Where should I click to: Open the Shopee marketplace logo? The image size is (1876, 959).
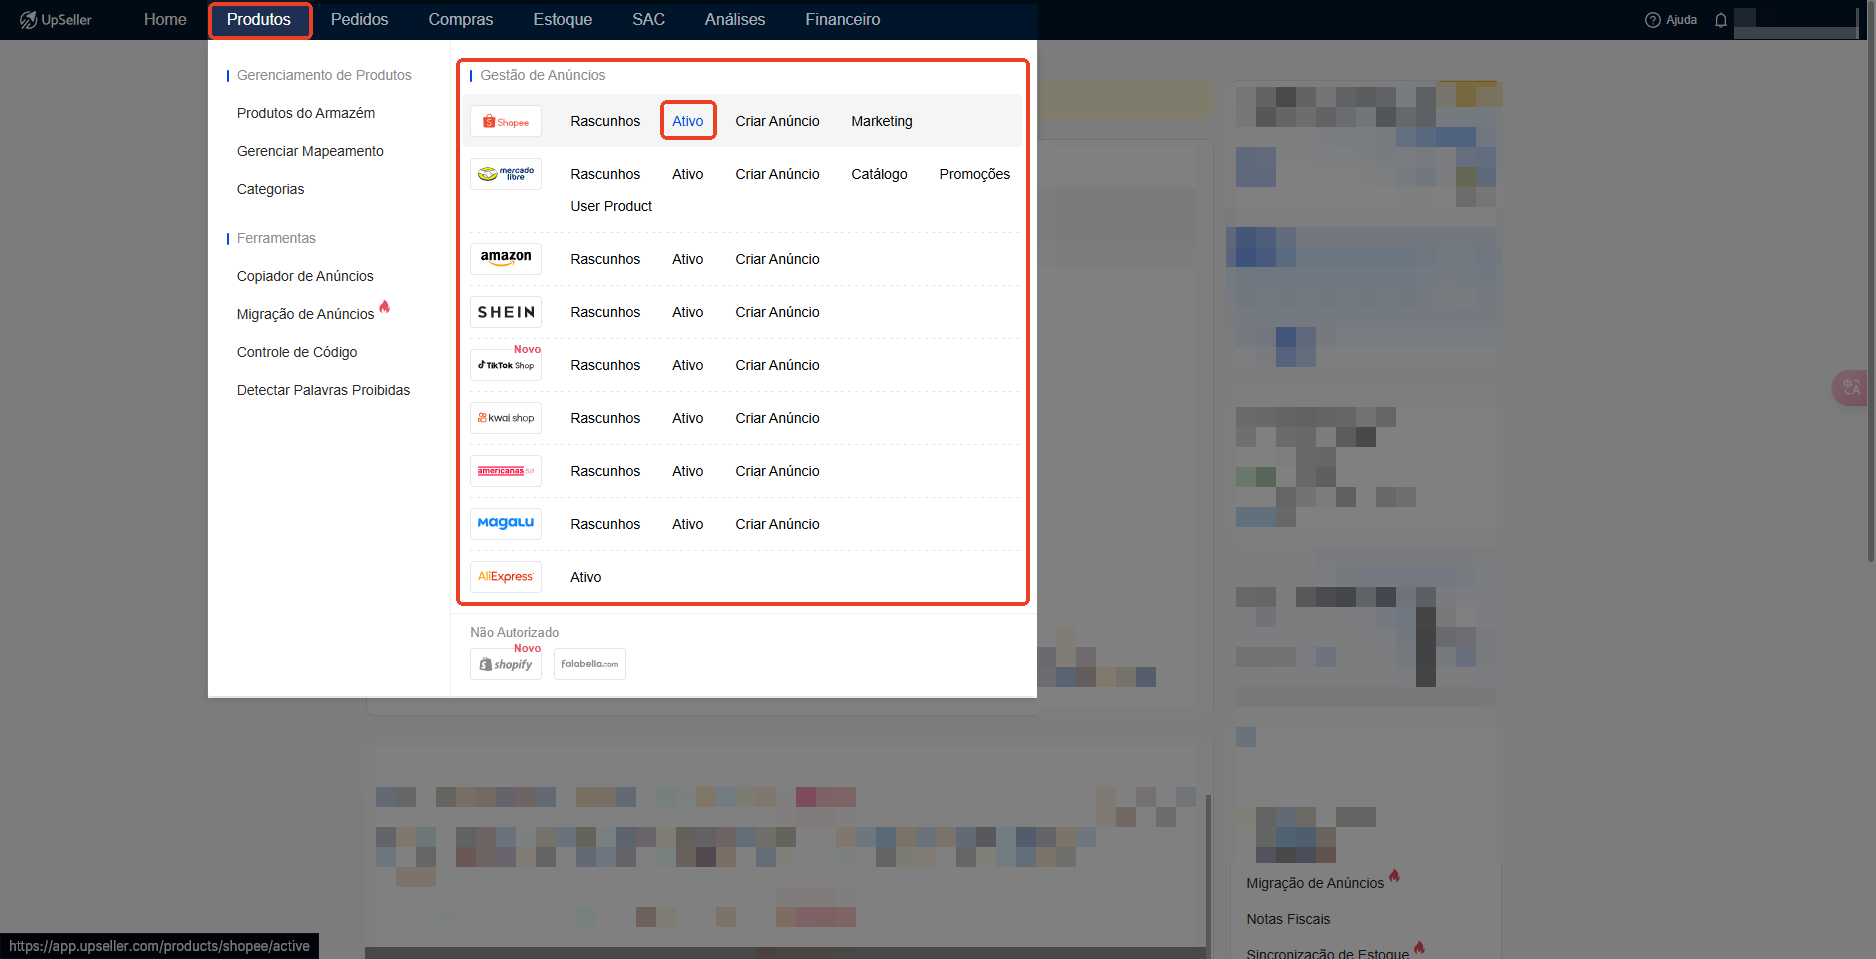pyautogui.click(x=506, y=121)
